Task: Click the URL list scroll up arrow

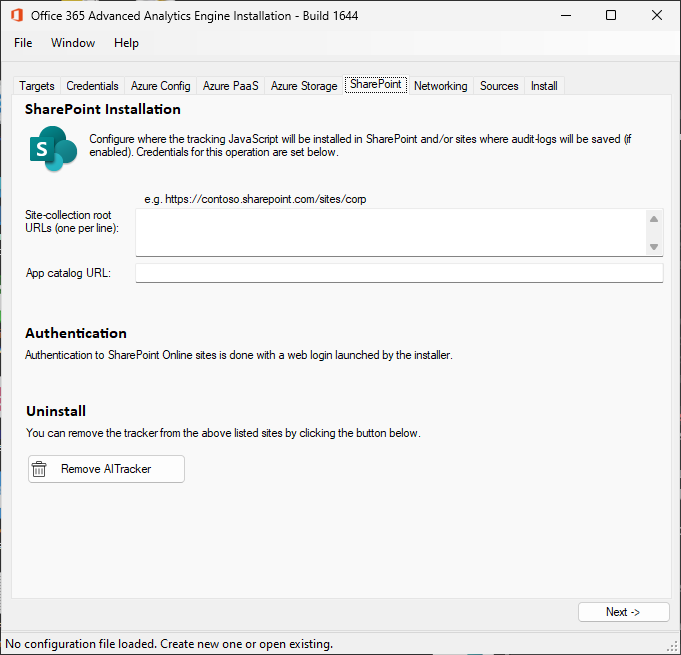Action: [x=654, y=219]
